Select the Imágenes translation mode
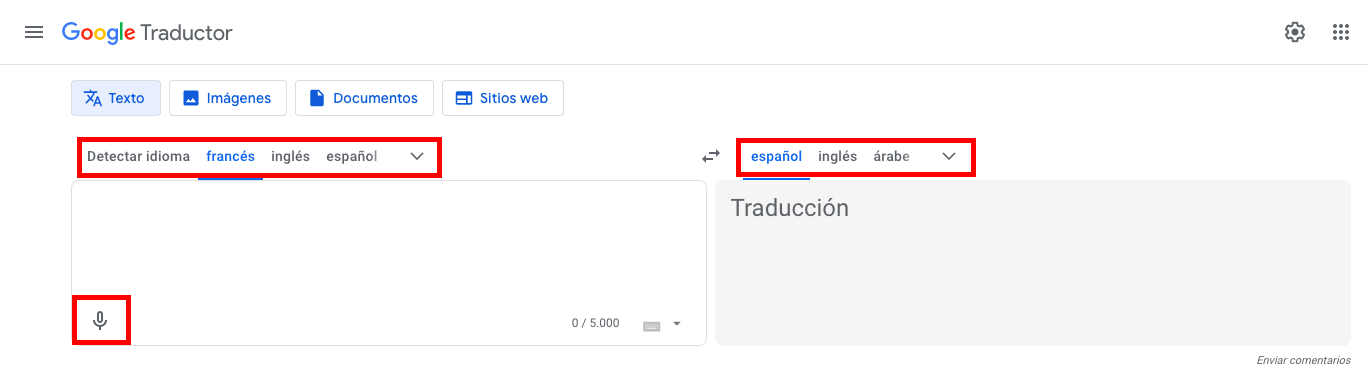1368x389 pixels. 228,98
